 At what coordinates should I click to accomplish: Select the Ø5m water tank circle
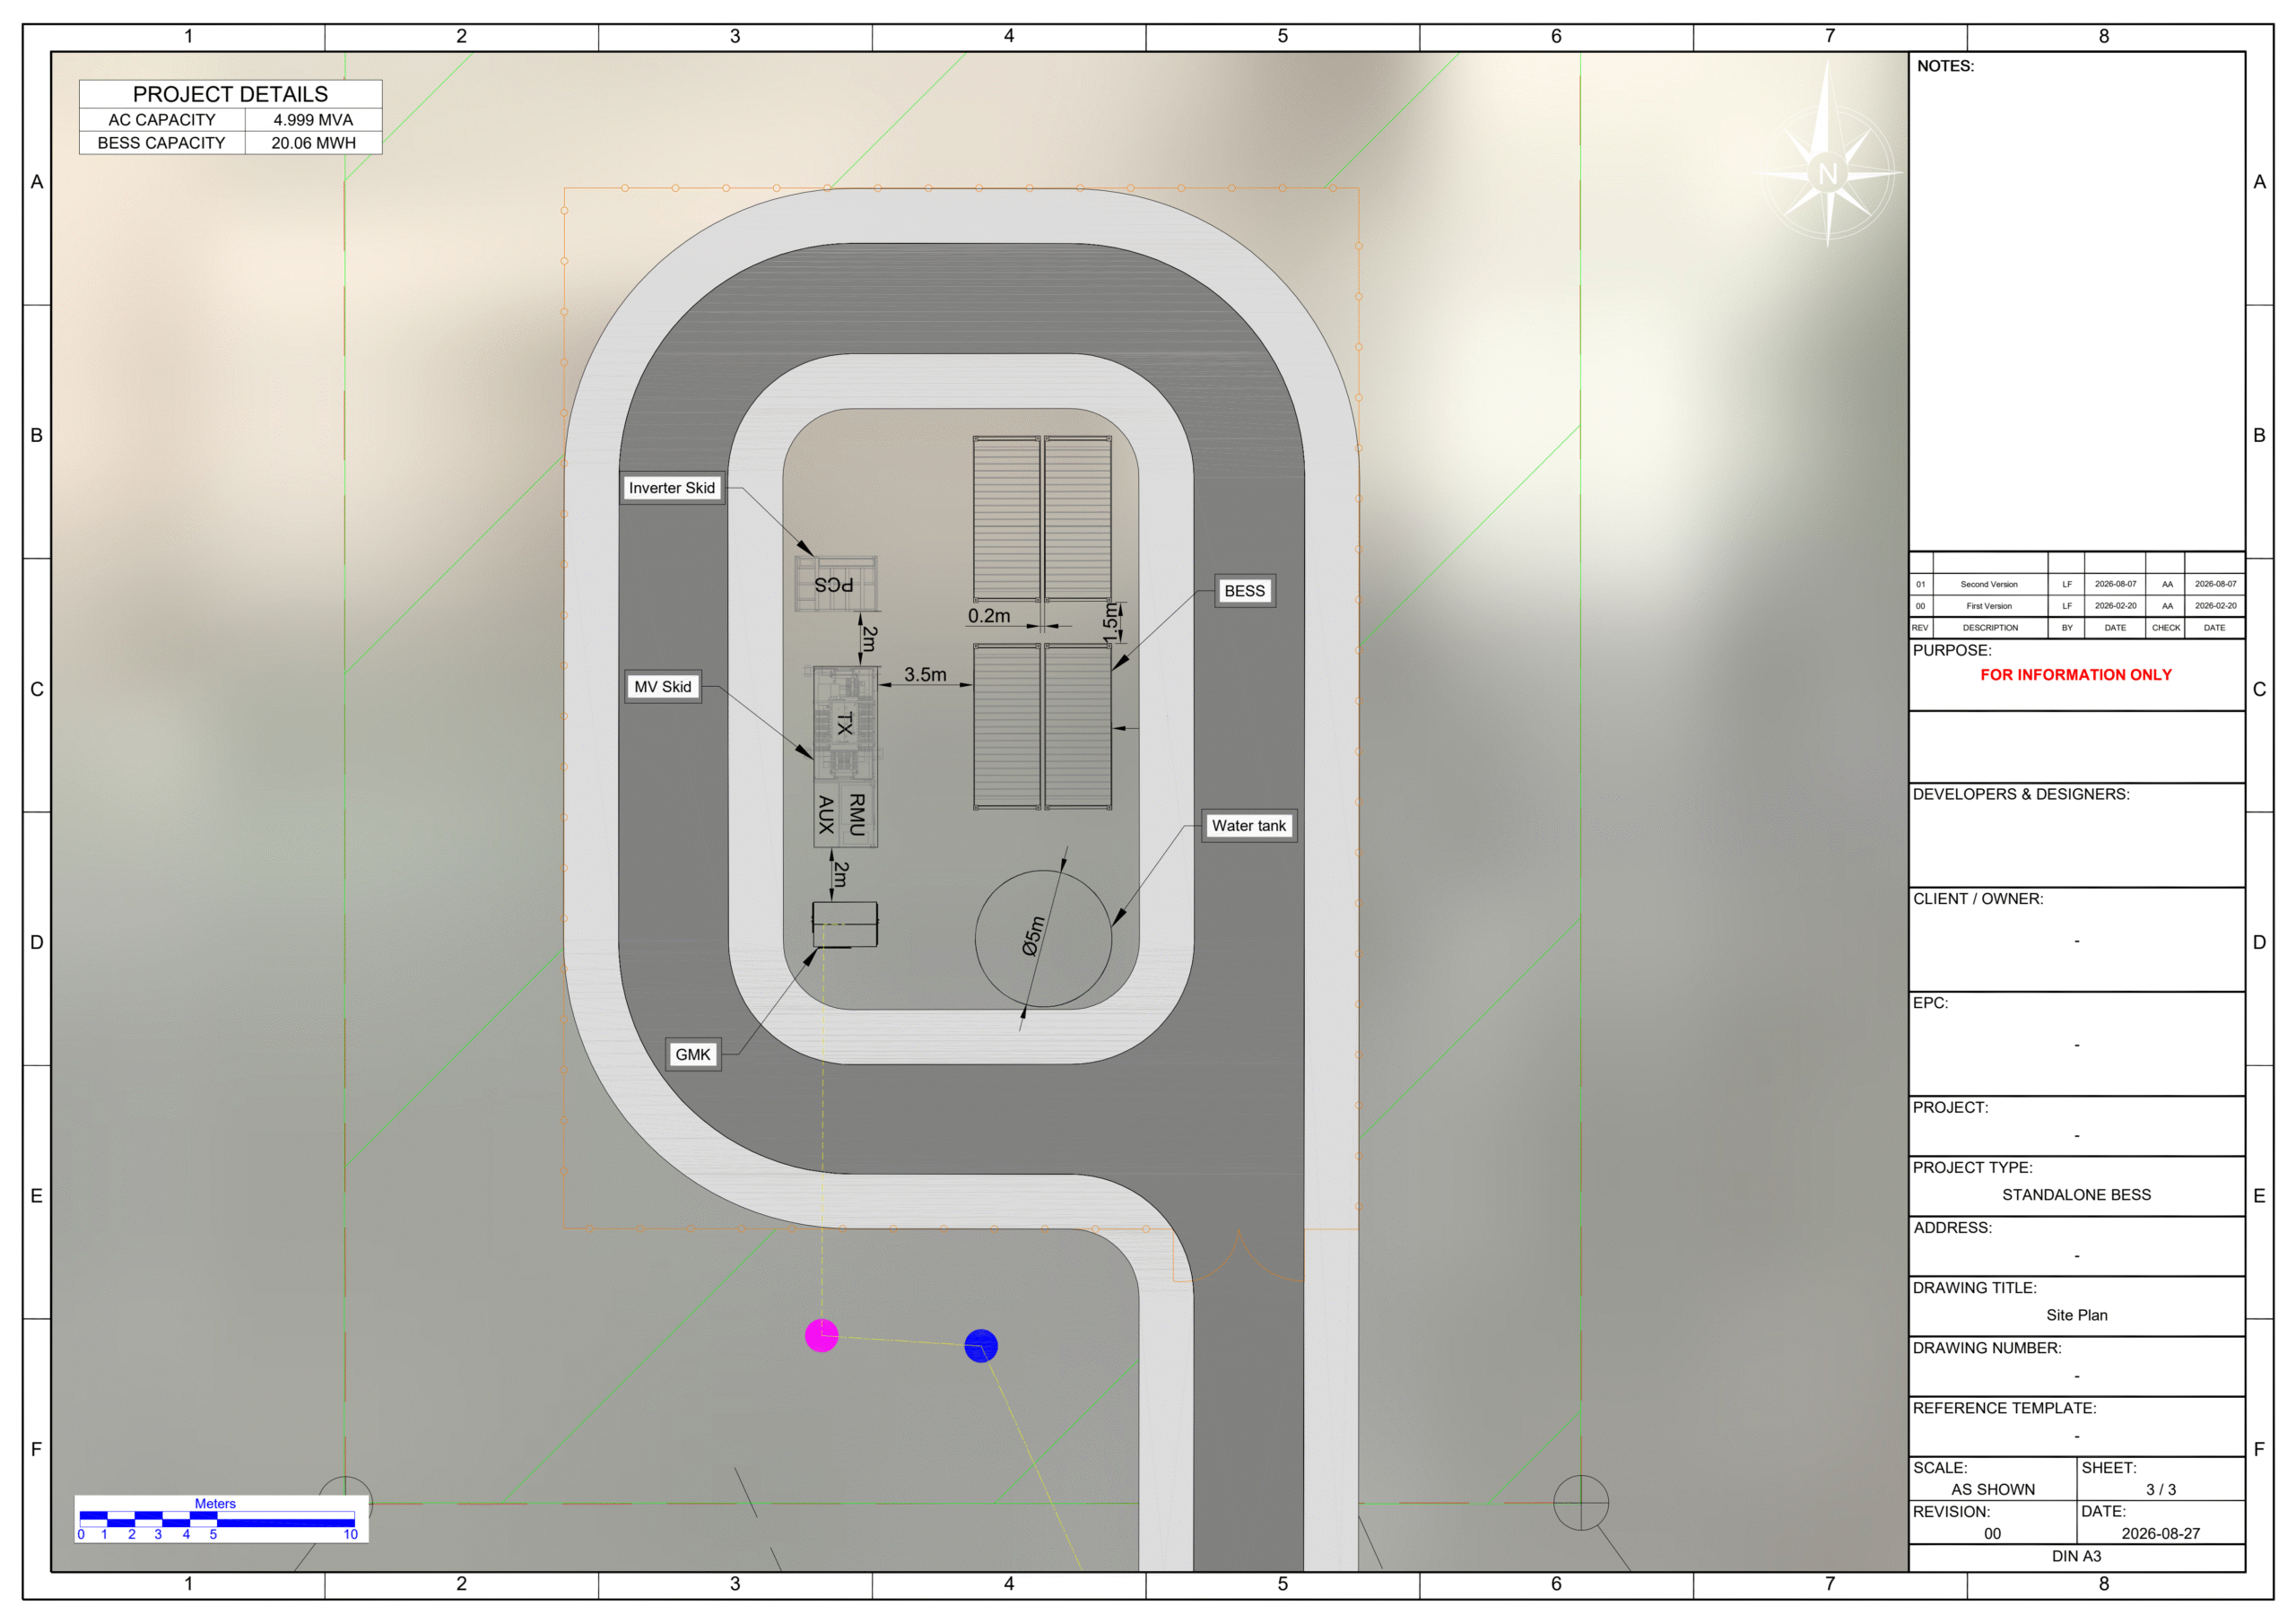click(1043, 938)
